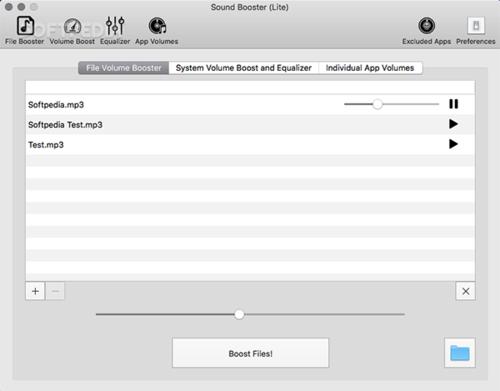Screen dimensions: 500x391
Task: Switch to Individual App Volumes tab
Action: [x=370, y=68]
